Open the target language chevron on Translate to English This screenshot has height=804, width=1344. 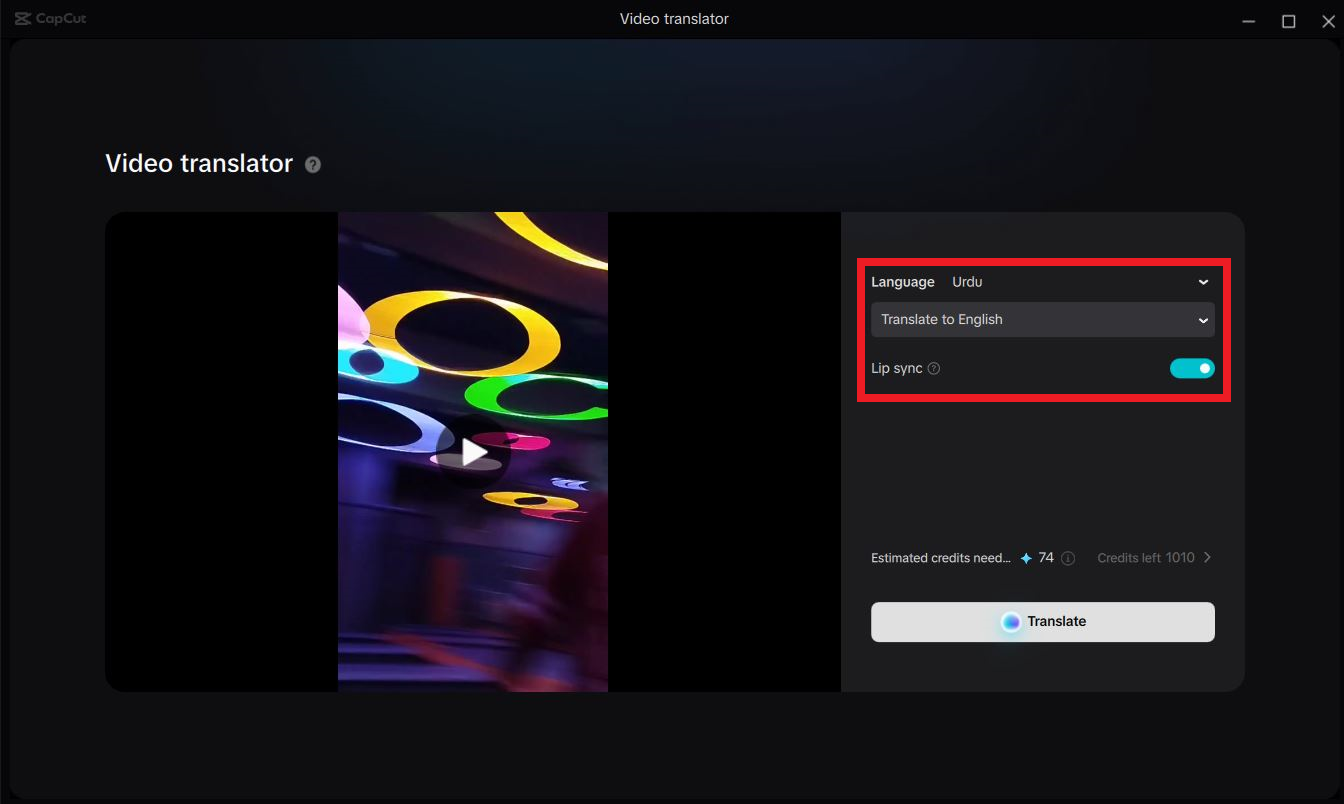point(1203,320)
